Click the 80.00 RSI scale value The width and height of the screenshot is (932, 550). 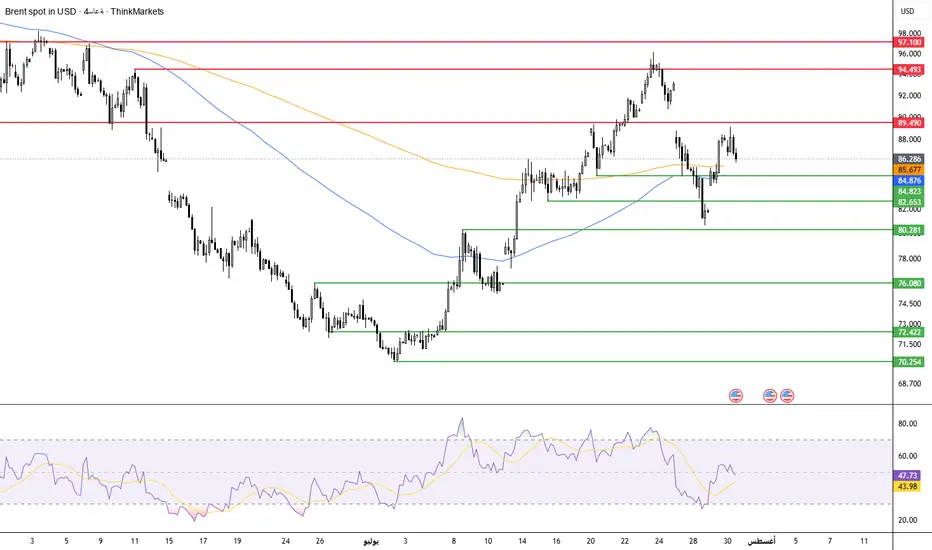tap(907, 424)
